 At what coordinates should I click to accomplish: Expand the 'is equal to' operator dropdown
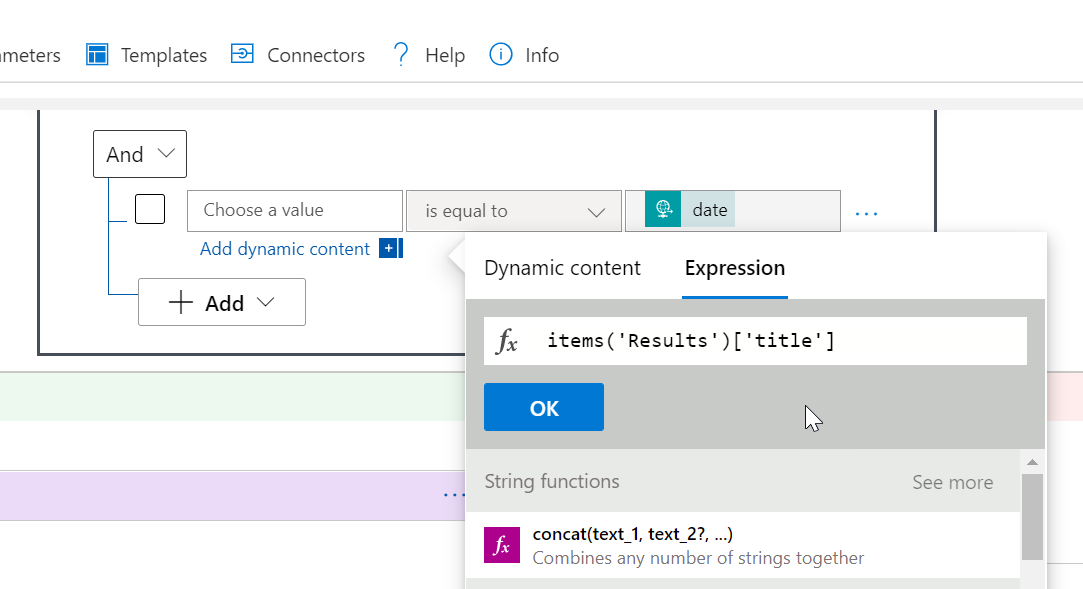pos(512,211)
